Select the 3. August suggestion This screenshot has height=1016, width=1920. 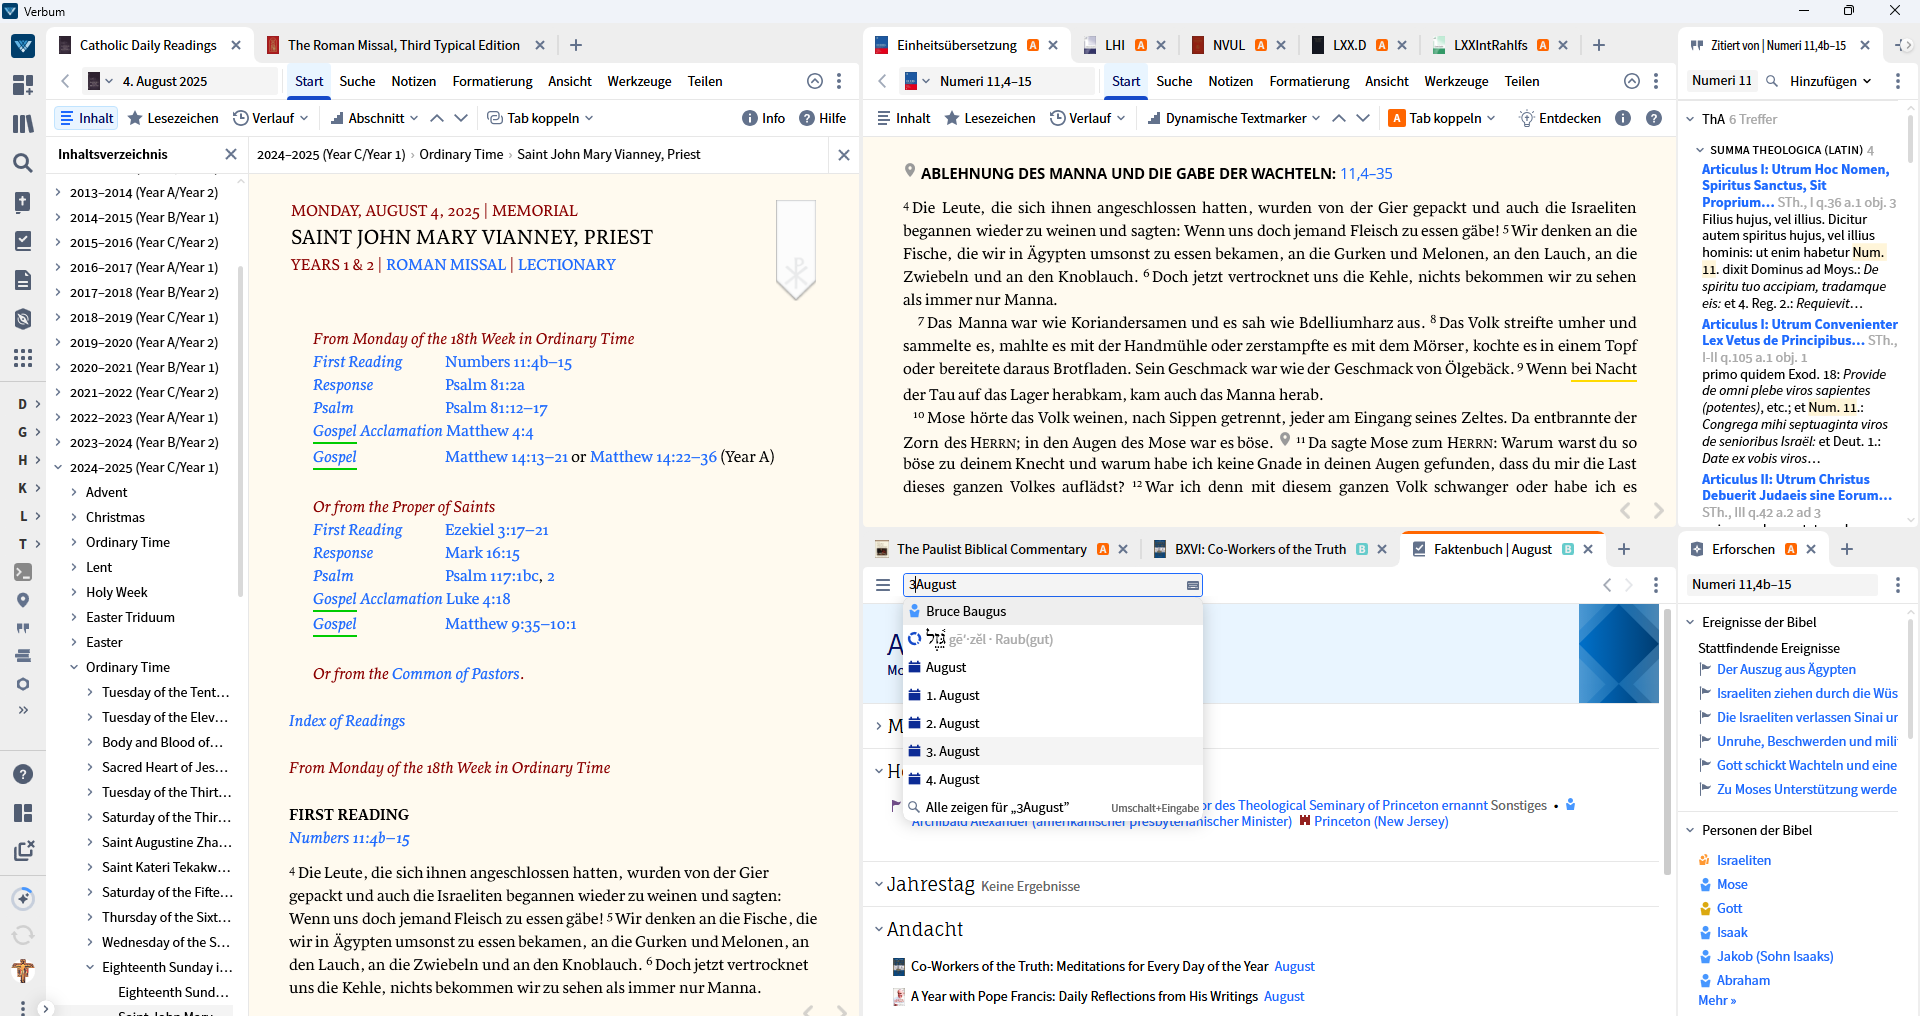coord(1052,751)
